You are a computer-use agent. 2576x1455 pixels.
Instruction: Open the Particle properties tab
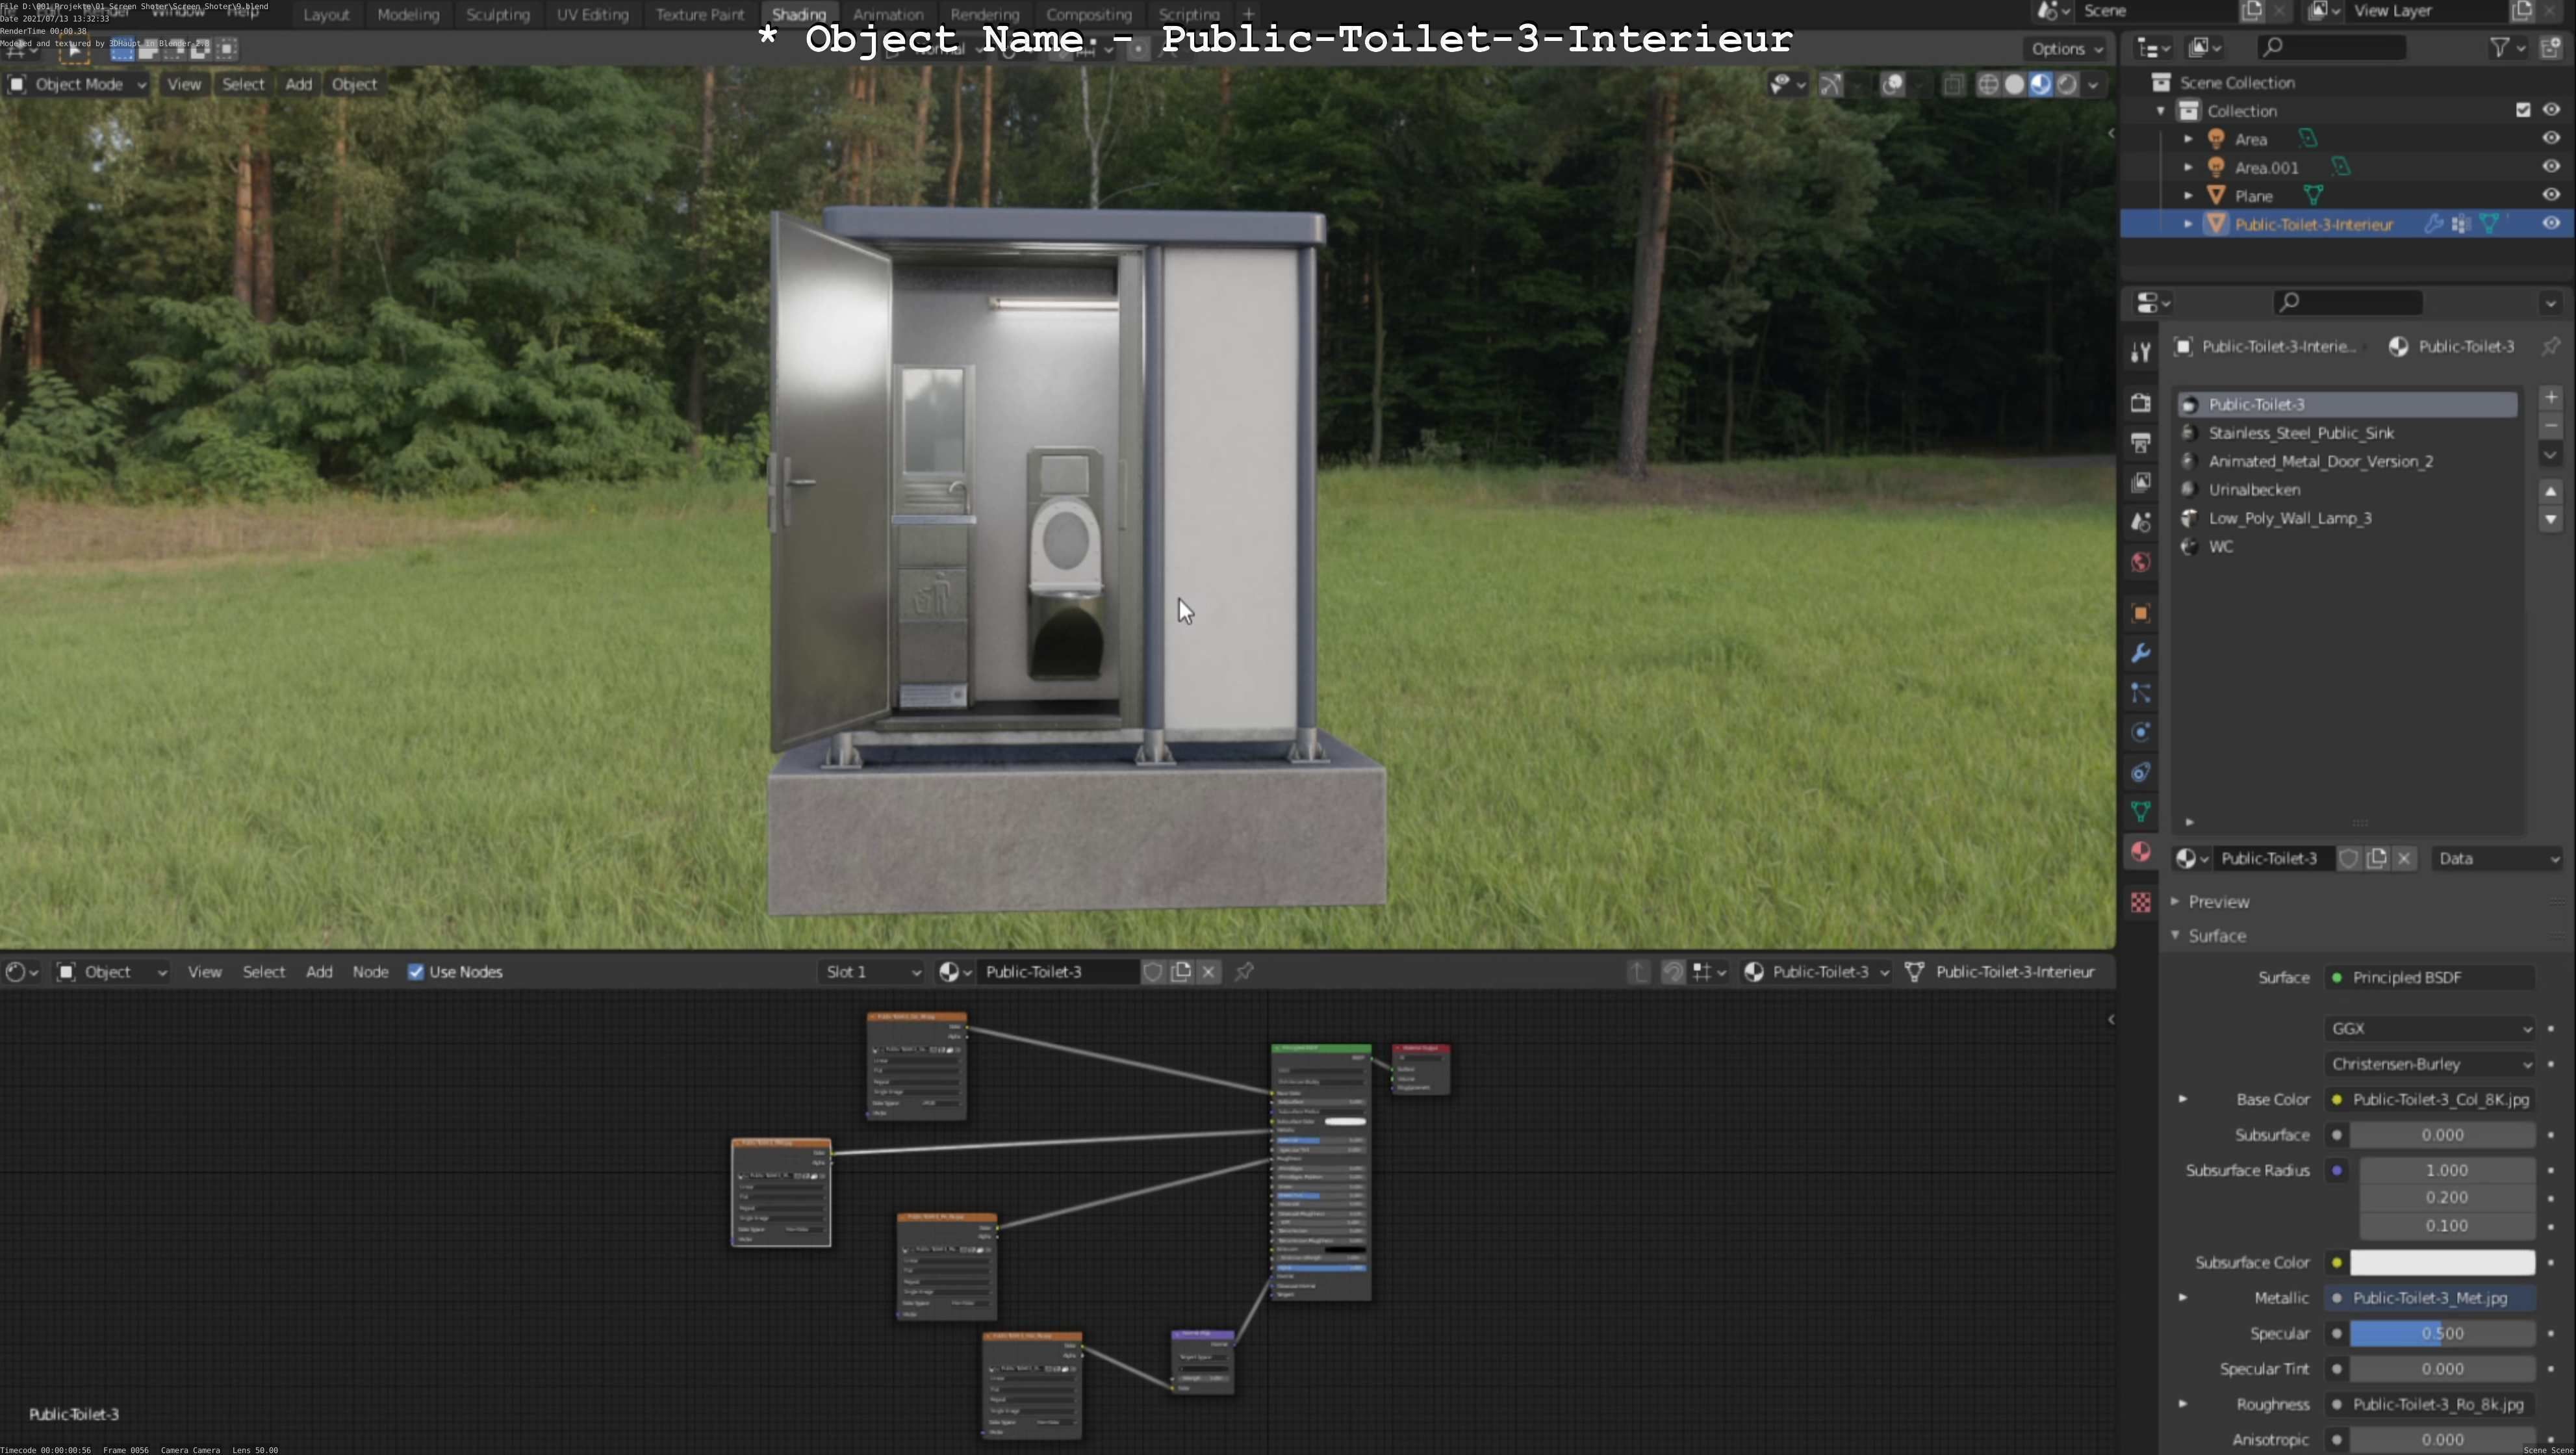pos(2140,692)
